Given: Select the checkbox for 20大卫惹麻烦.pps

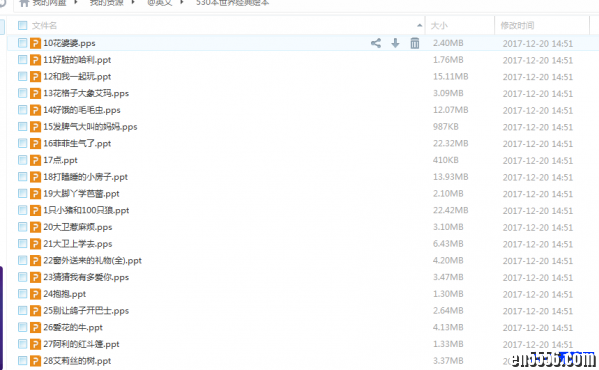Looking at the screenshot, I should (23, 227).
